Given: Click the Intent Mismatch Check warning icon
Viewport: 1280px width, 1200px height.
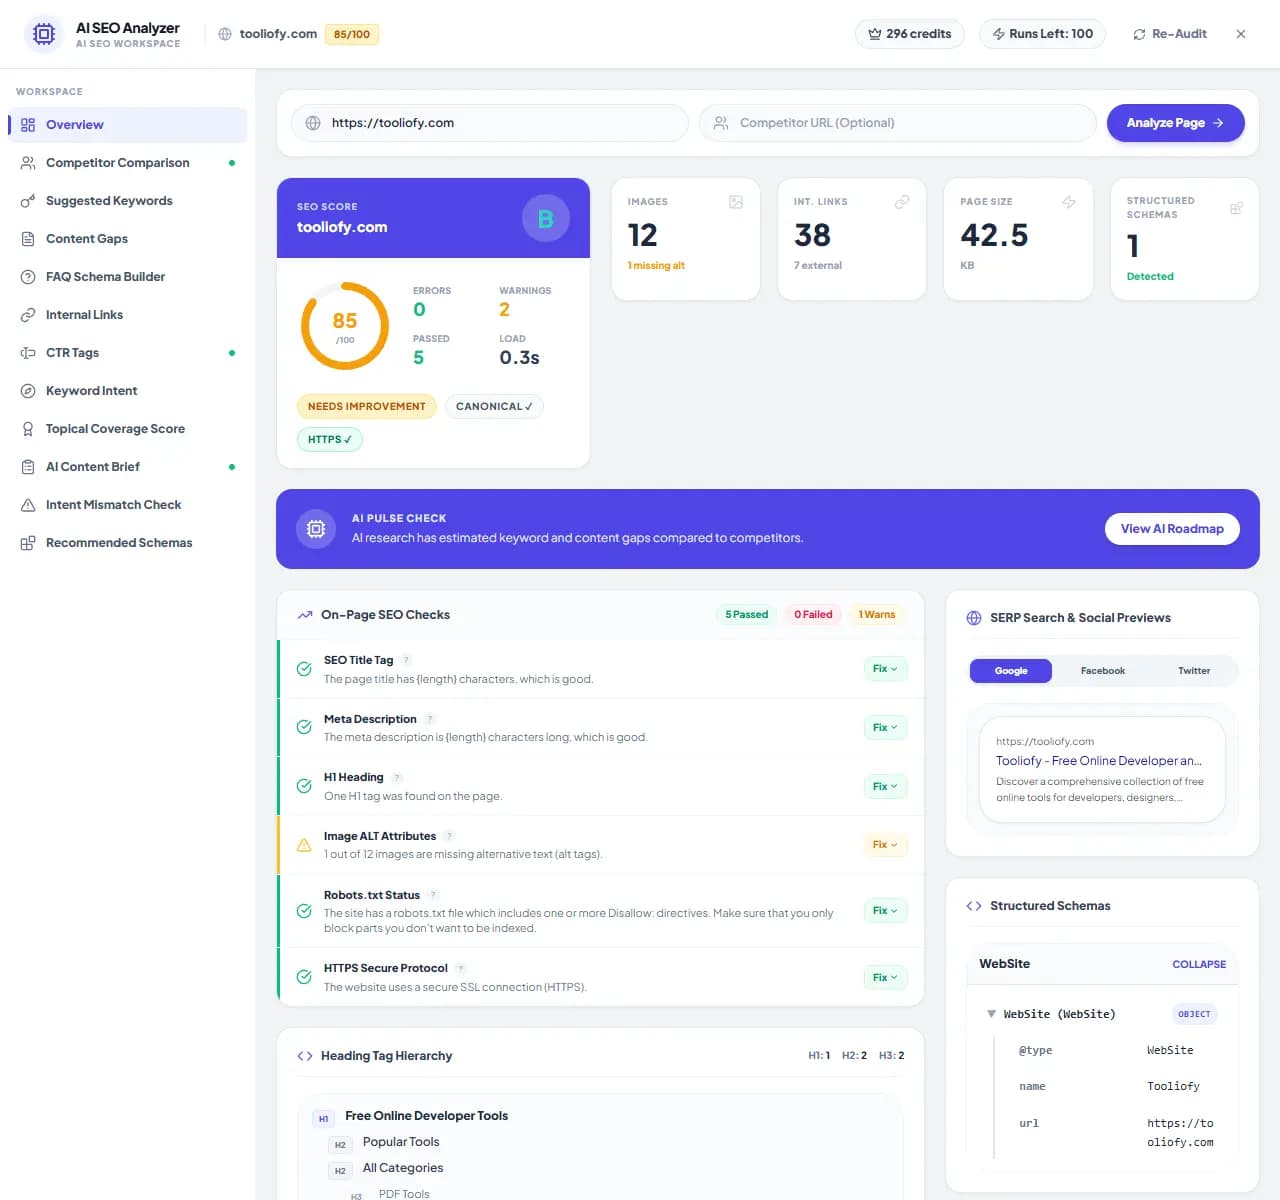Looking at the screenshot, I should [x=28, y=505].
